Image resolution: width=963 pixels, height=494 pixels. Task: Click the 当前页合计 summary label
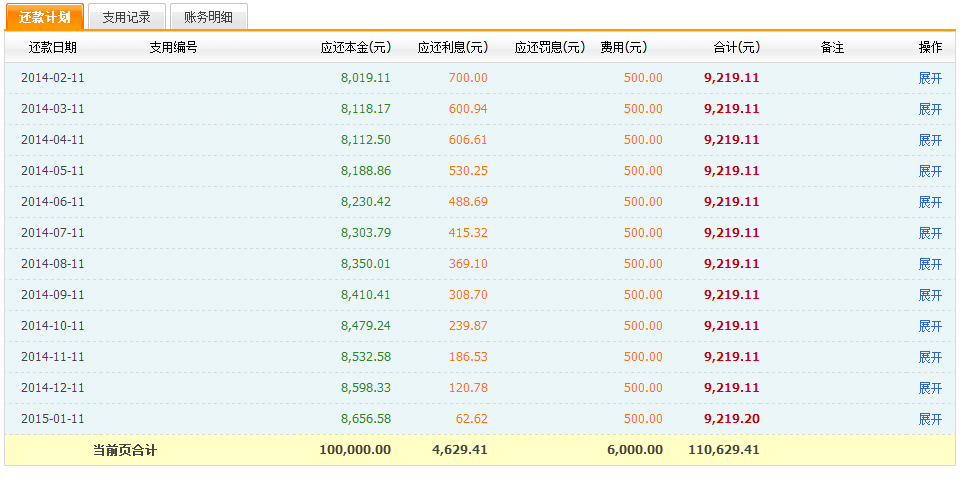[125, 450]
